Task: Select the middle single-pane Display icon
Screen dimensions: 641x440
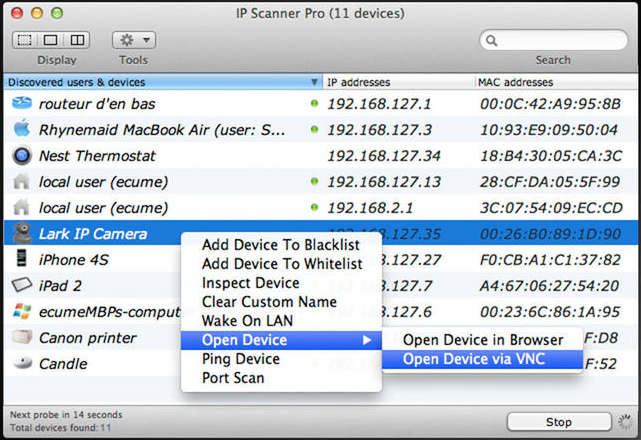Action: (x=50, y=40)
